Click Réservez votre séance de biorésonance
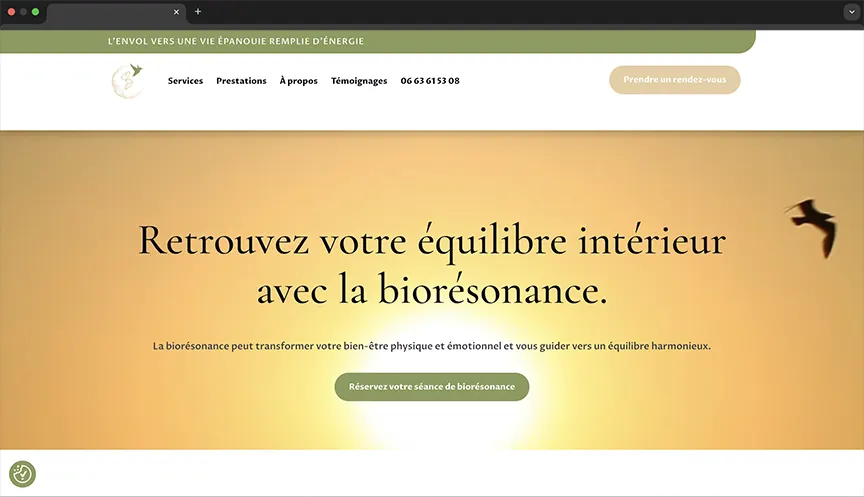 tap(432, 387)
